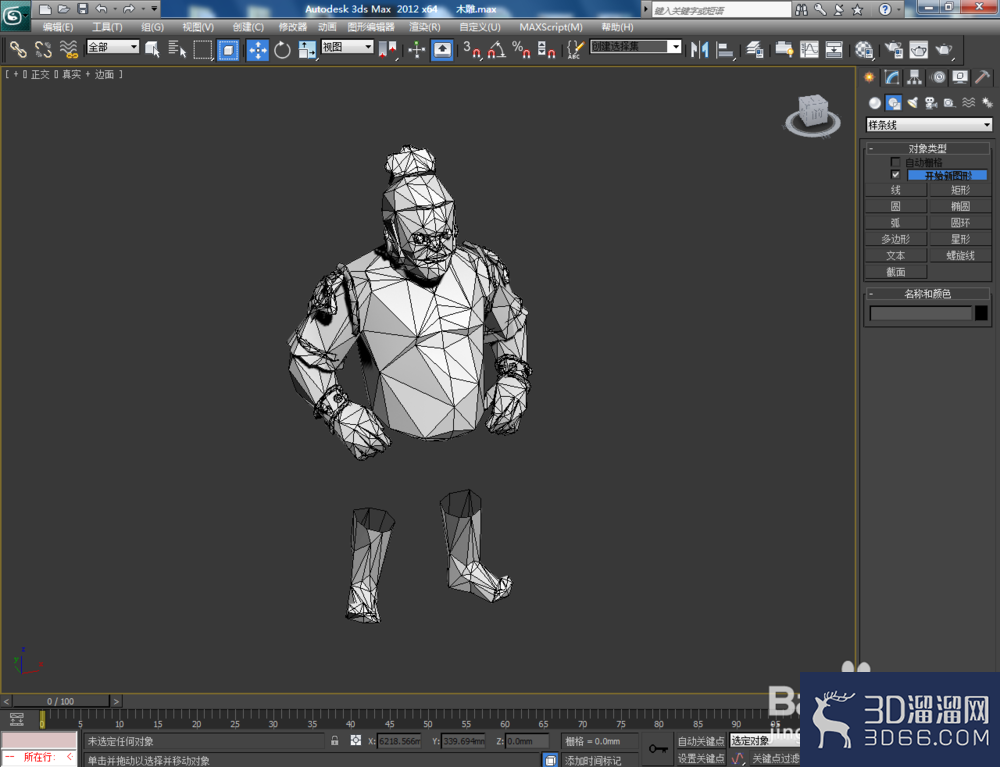The height and width of the screenshot is (767, 1000).
Task: Switch to the Hierarchy command panel tab
Action: (915, 78)
